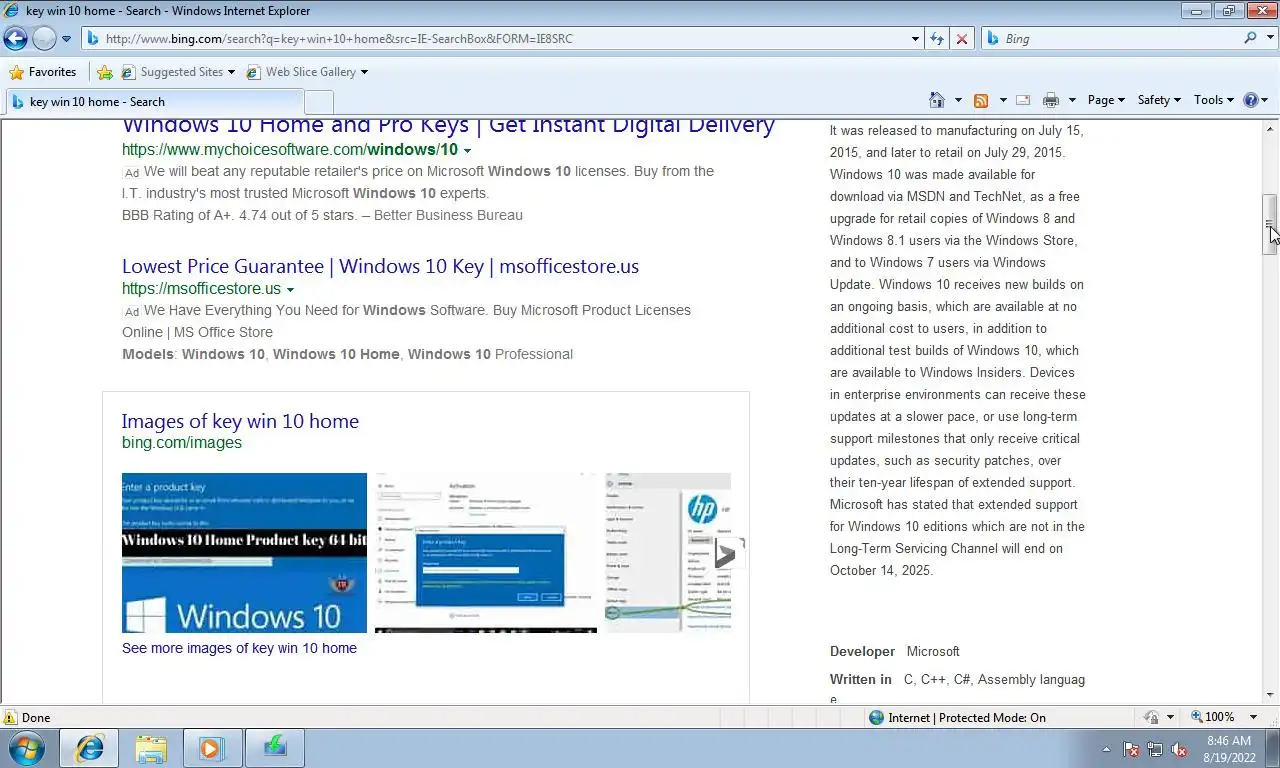Open the Tools menu
Viewport: 1280px width, 768px height.
coord(1214,100)
